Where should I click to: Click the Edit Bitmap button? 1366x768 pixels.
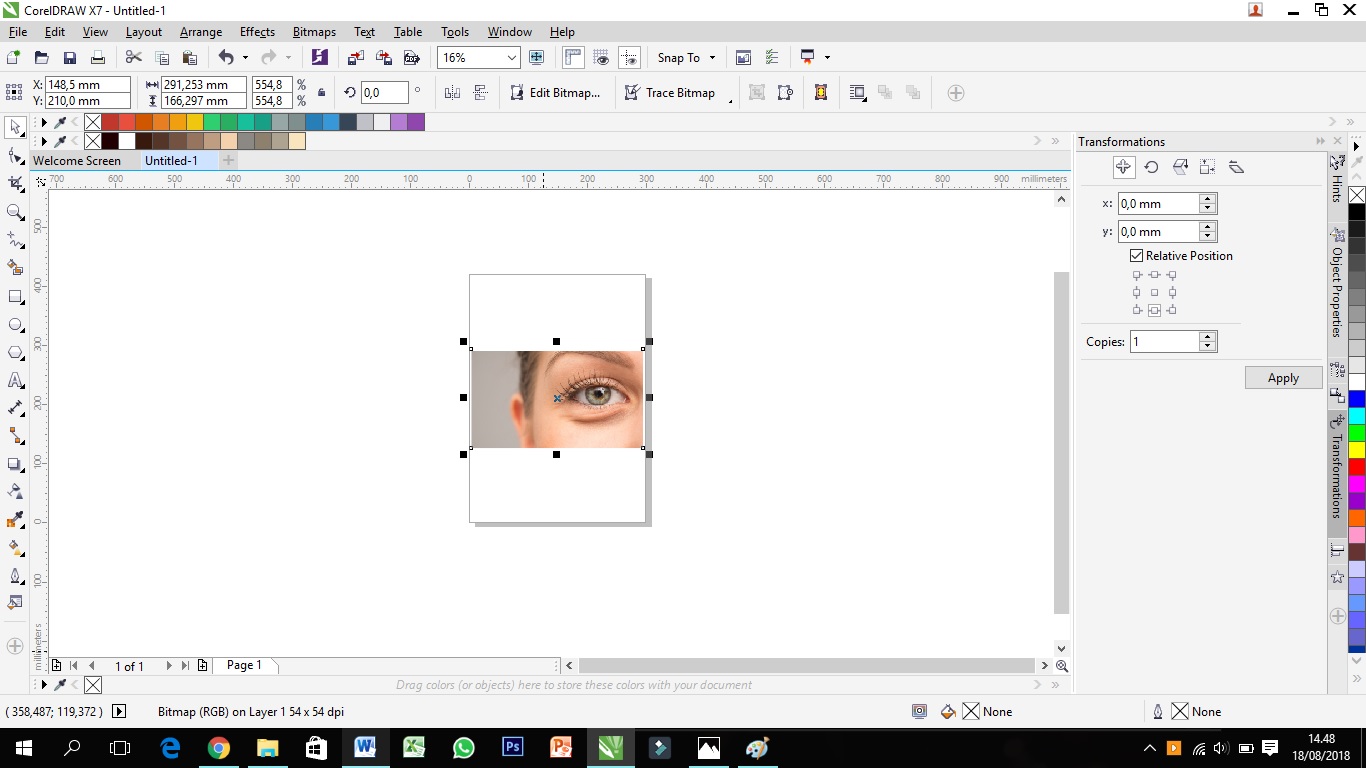(x=556, y=92)
